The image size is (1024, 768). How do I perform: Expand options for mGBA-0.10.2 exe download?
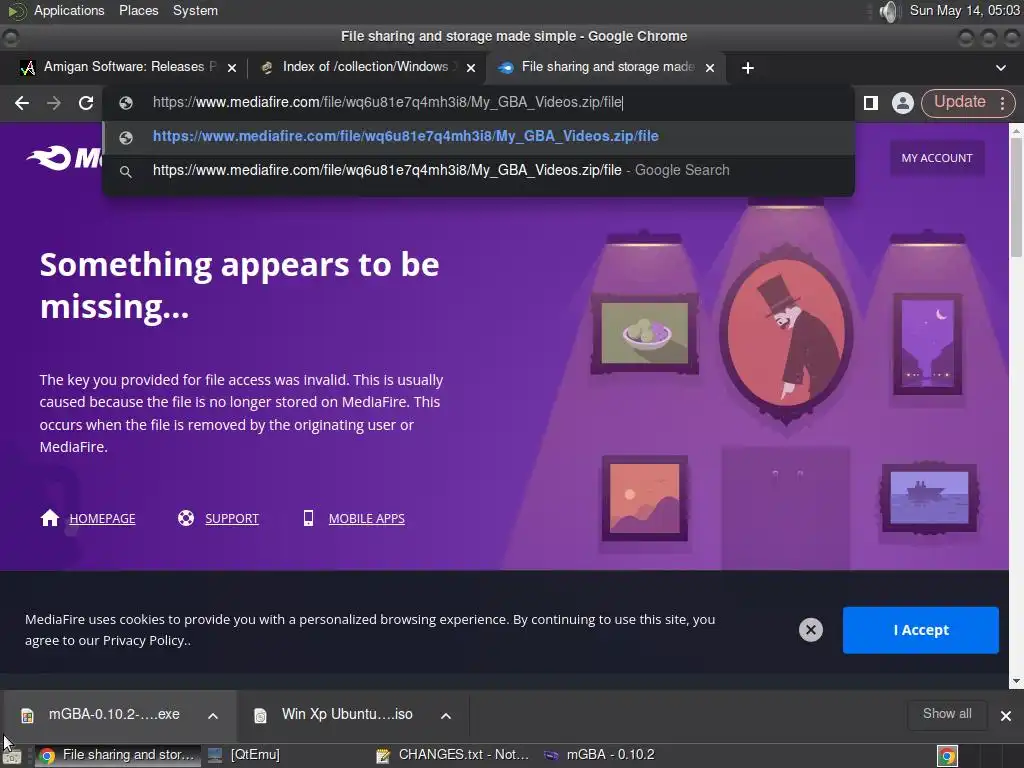(x=213, y=716)
